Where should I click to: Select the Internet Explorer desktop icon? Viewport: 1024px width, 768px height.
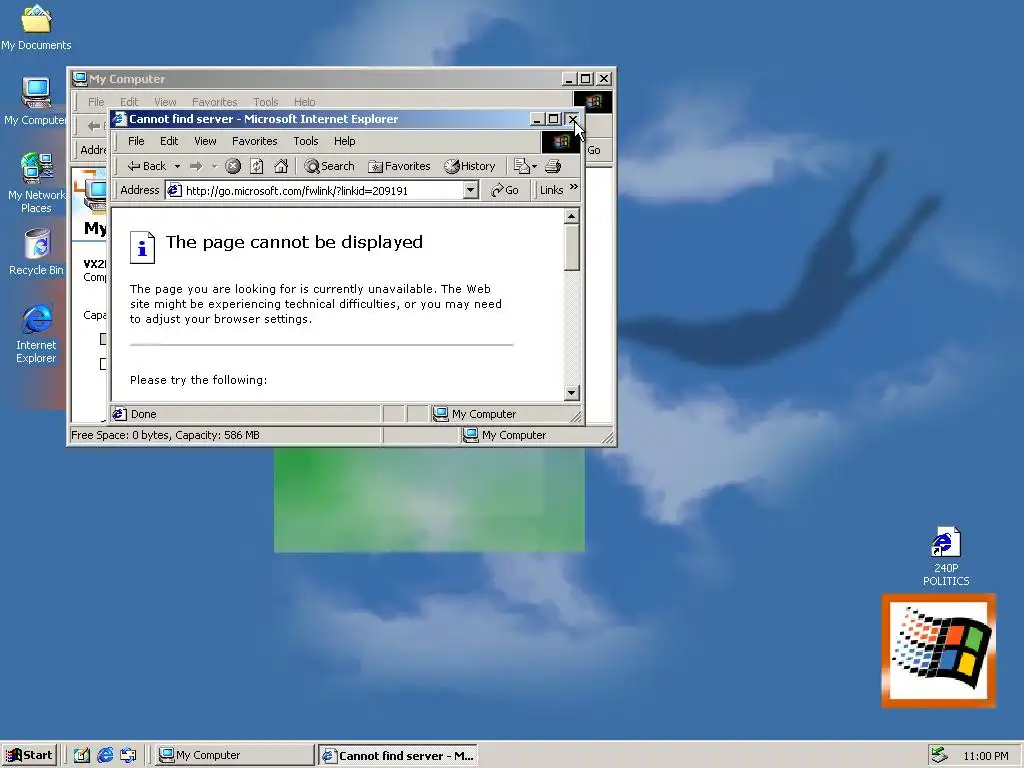(36, 334)
